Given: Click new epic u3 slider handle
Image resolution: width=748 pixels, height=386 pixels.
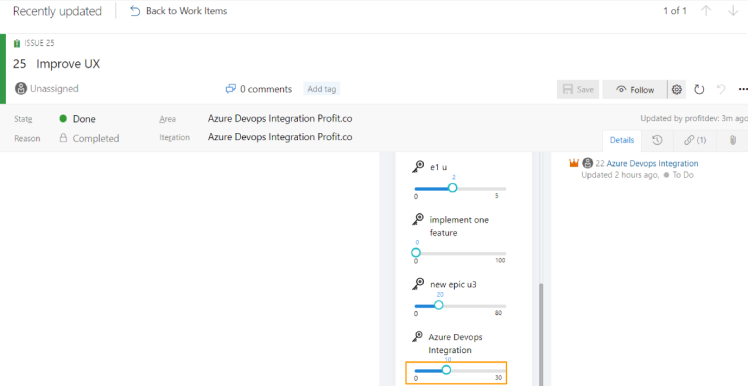Looking at the screenshot, I should (x=438, y=305).
